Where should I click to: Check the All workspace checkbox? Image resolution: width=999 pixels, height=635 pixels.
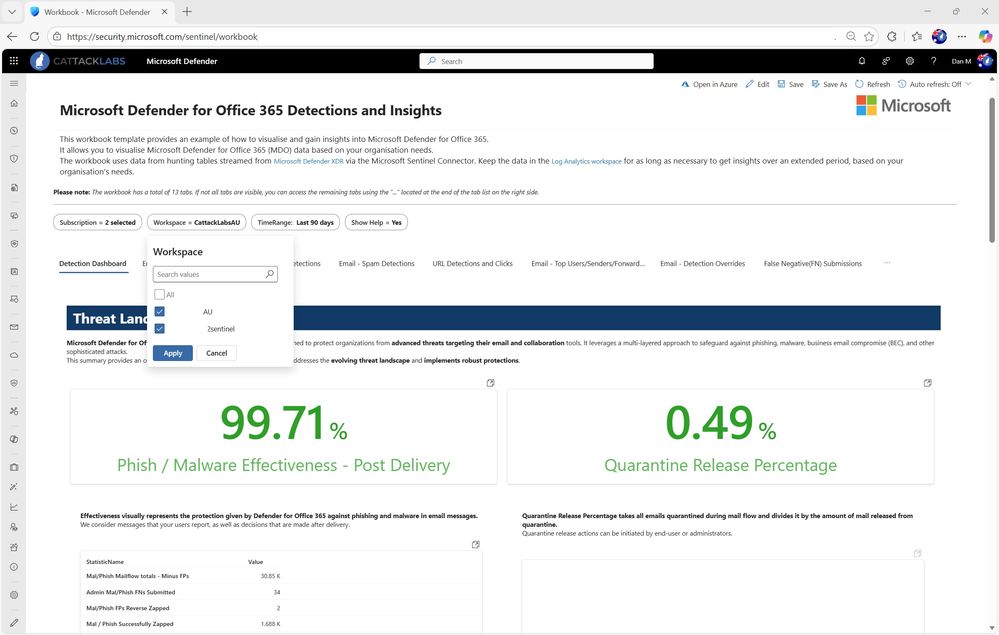pyautogui.click(x=159, y=294)
